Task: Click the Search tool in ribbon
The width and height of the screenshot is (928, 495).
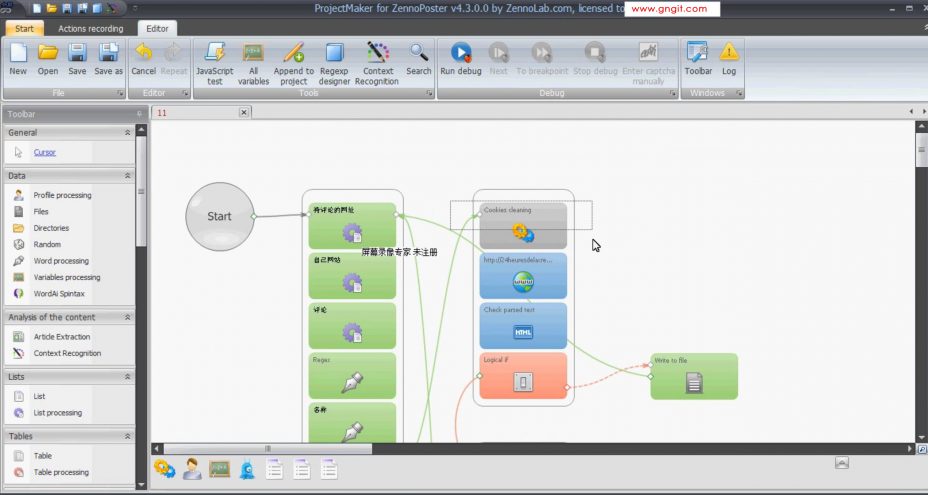Action: [419, 59]
